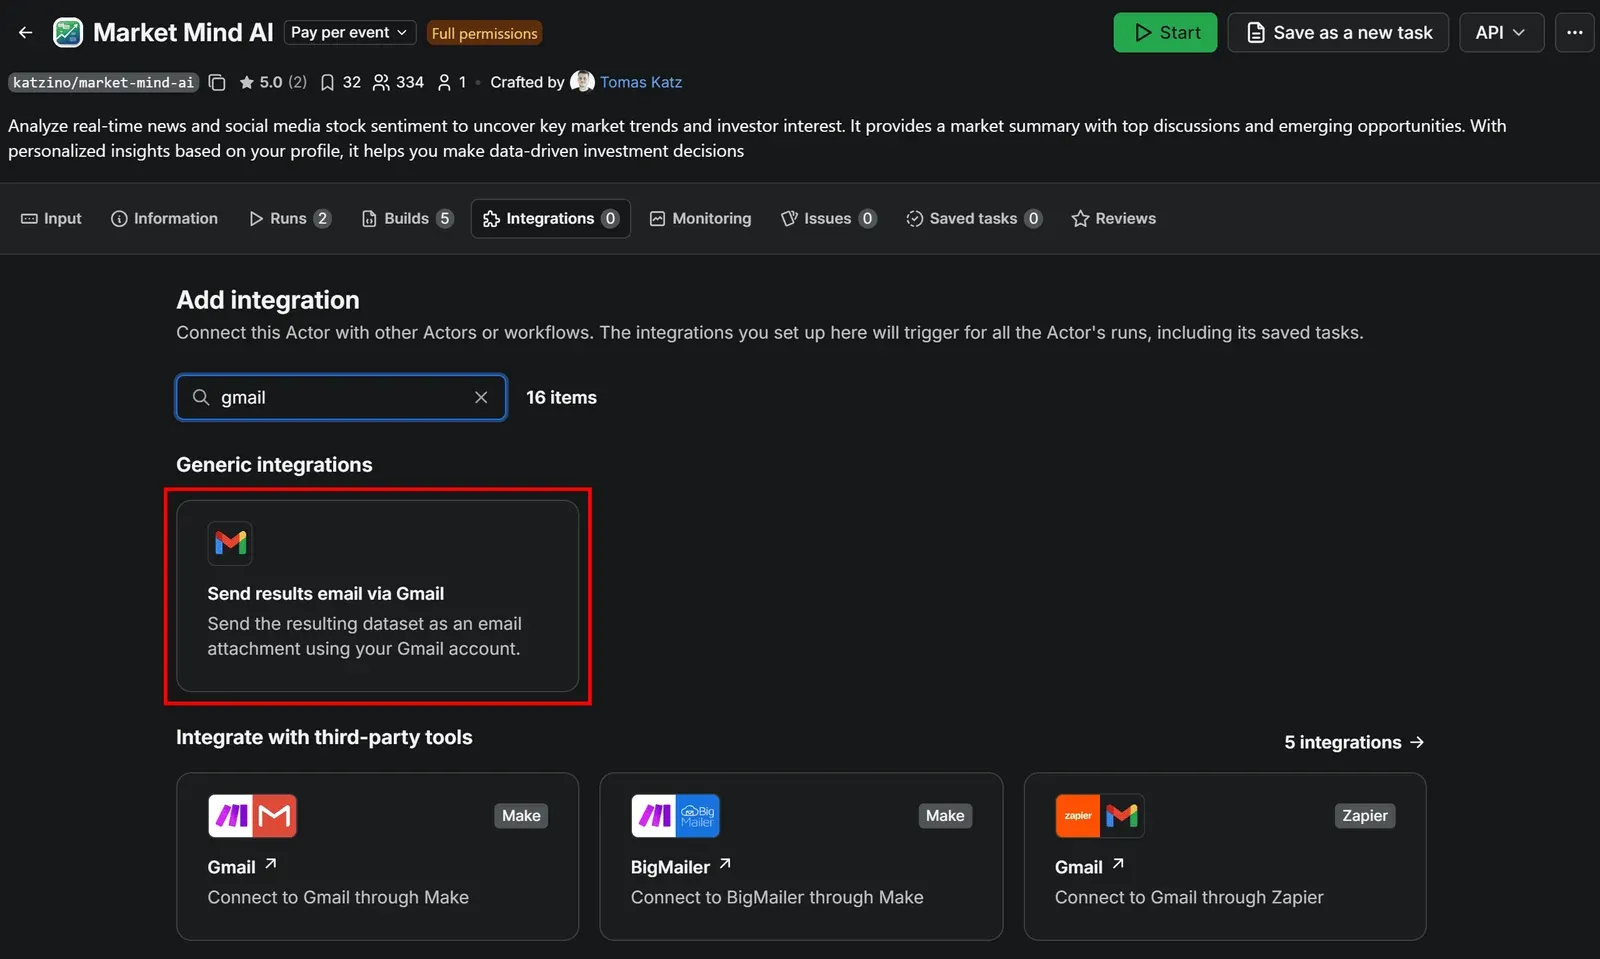Screen dimensions: 1600x959
Task: Open the Monitoring tab
Action: [700, 218]
